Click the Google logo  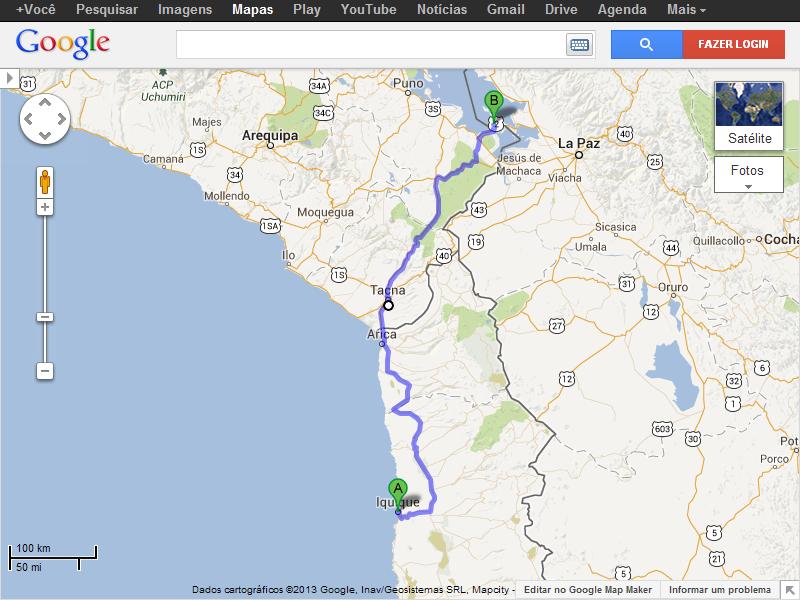point(63,43)
